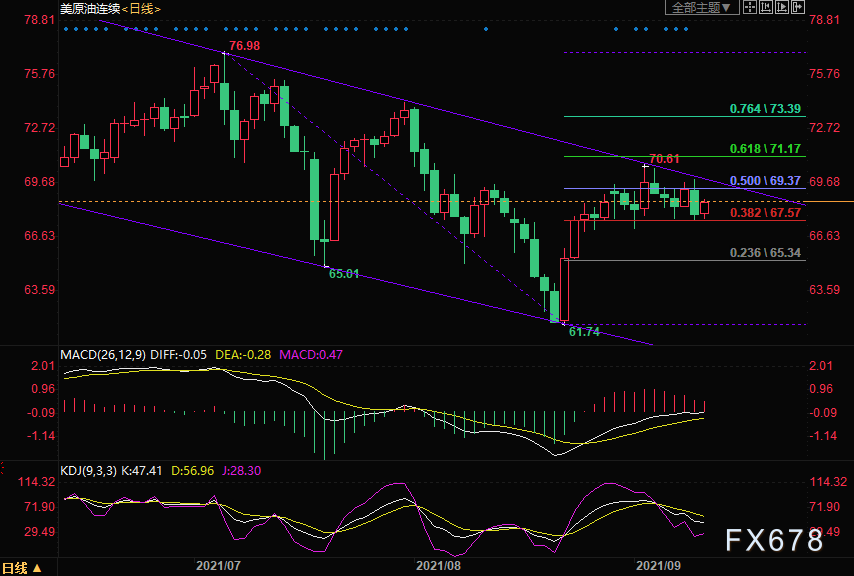The height and width of the screenshot is (576, 854).
Task: Click the KDJ(9,3,3) indicator label
Action: pos(88,470)
